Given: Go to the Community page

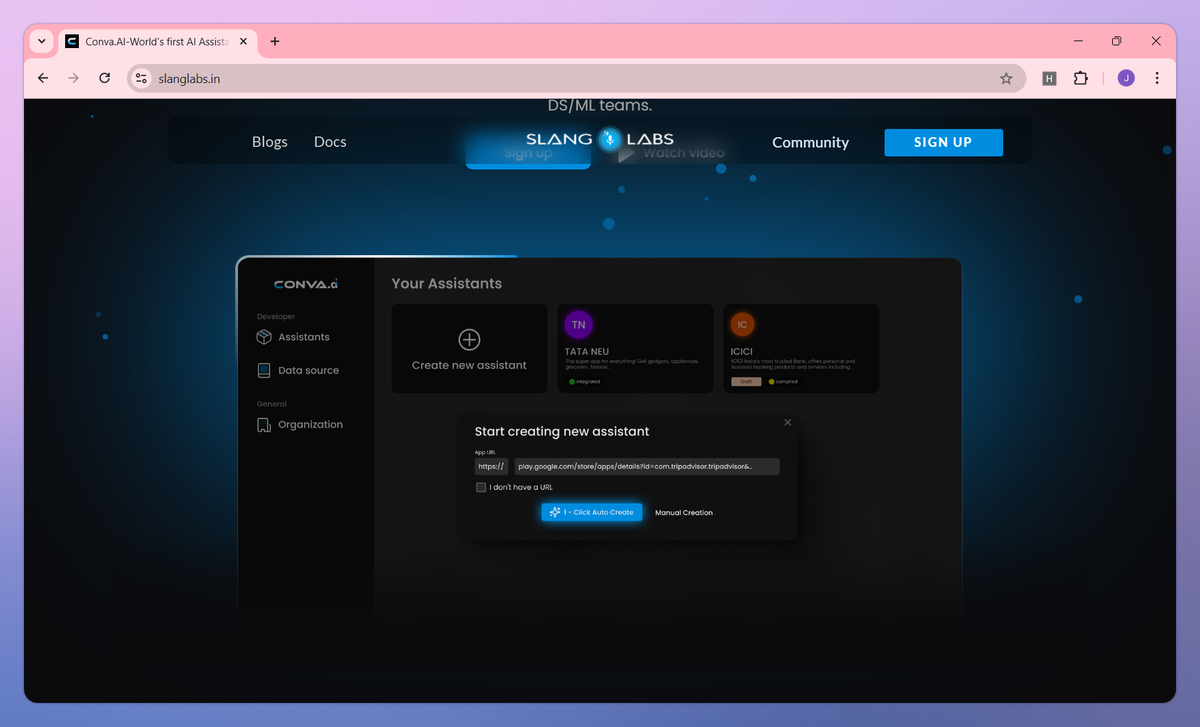Looking at the screenshot, I should tap(810, 142).
